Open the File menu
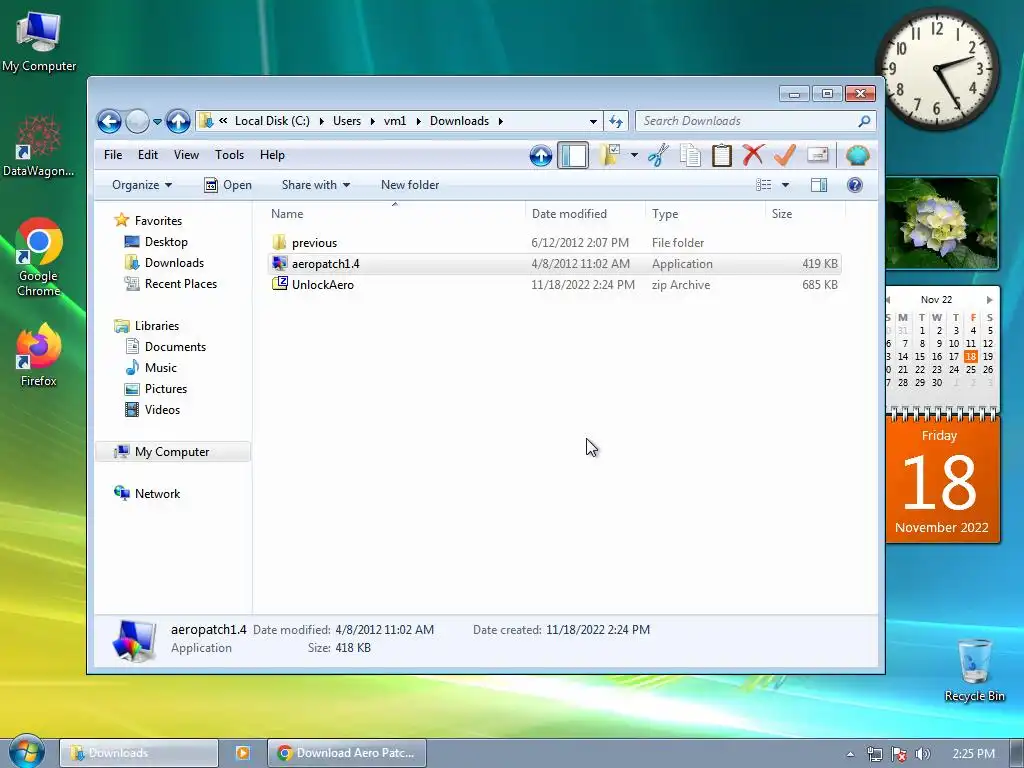Viewport: 1024px width, 768px height. [x=113, y=155]
